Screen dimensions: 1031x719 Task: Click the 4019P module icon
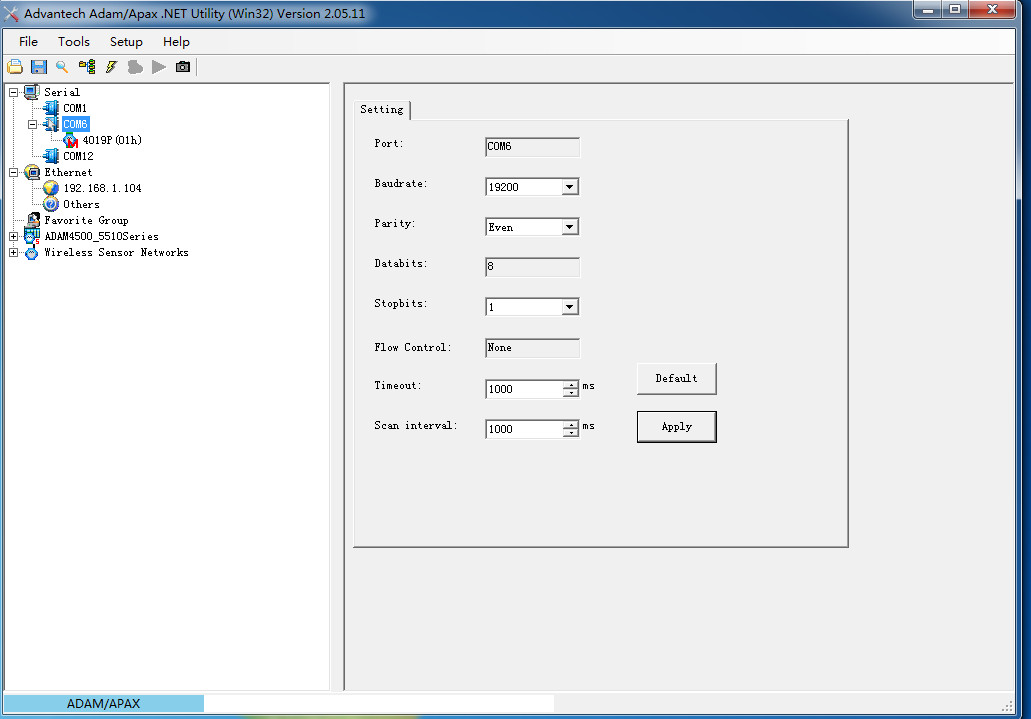coord(70,140)
